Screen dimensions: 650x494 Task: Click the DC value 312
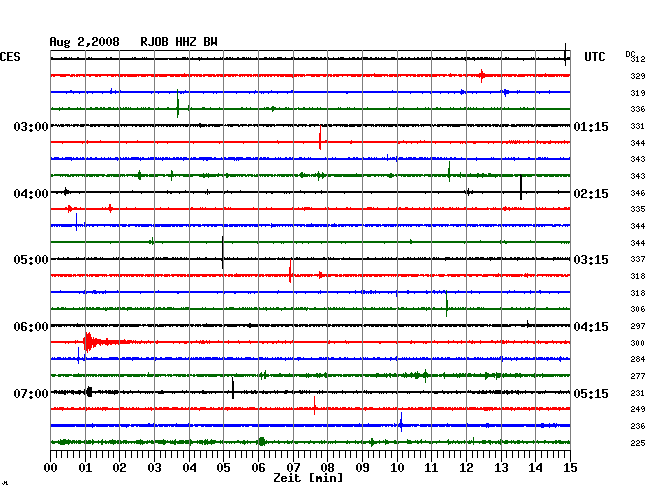(x=638, y=59)
